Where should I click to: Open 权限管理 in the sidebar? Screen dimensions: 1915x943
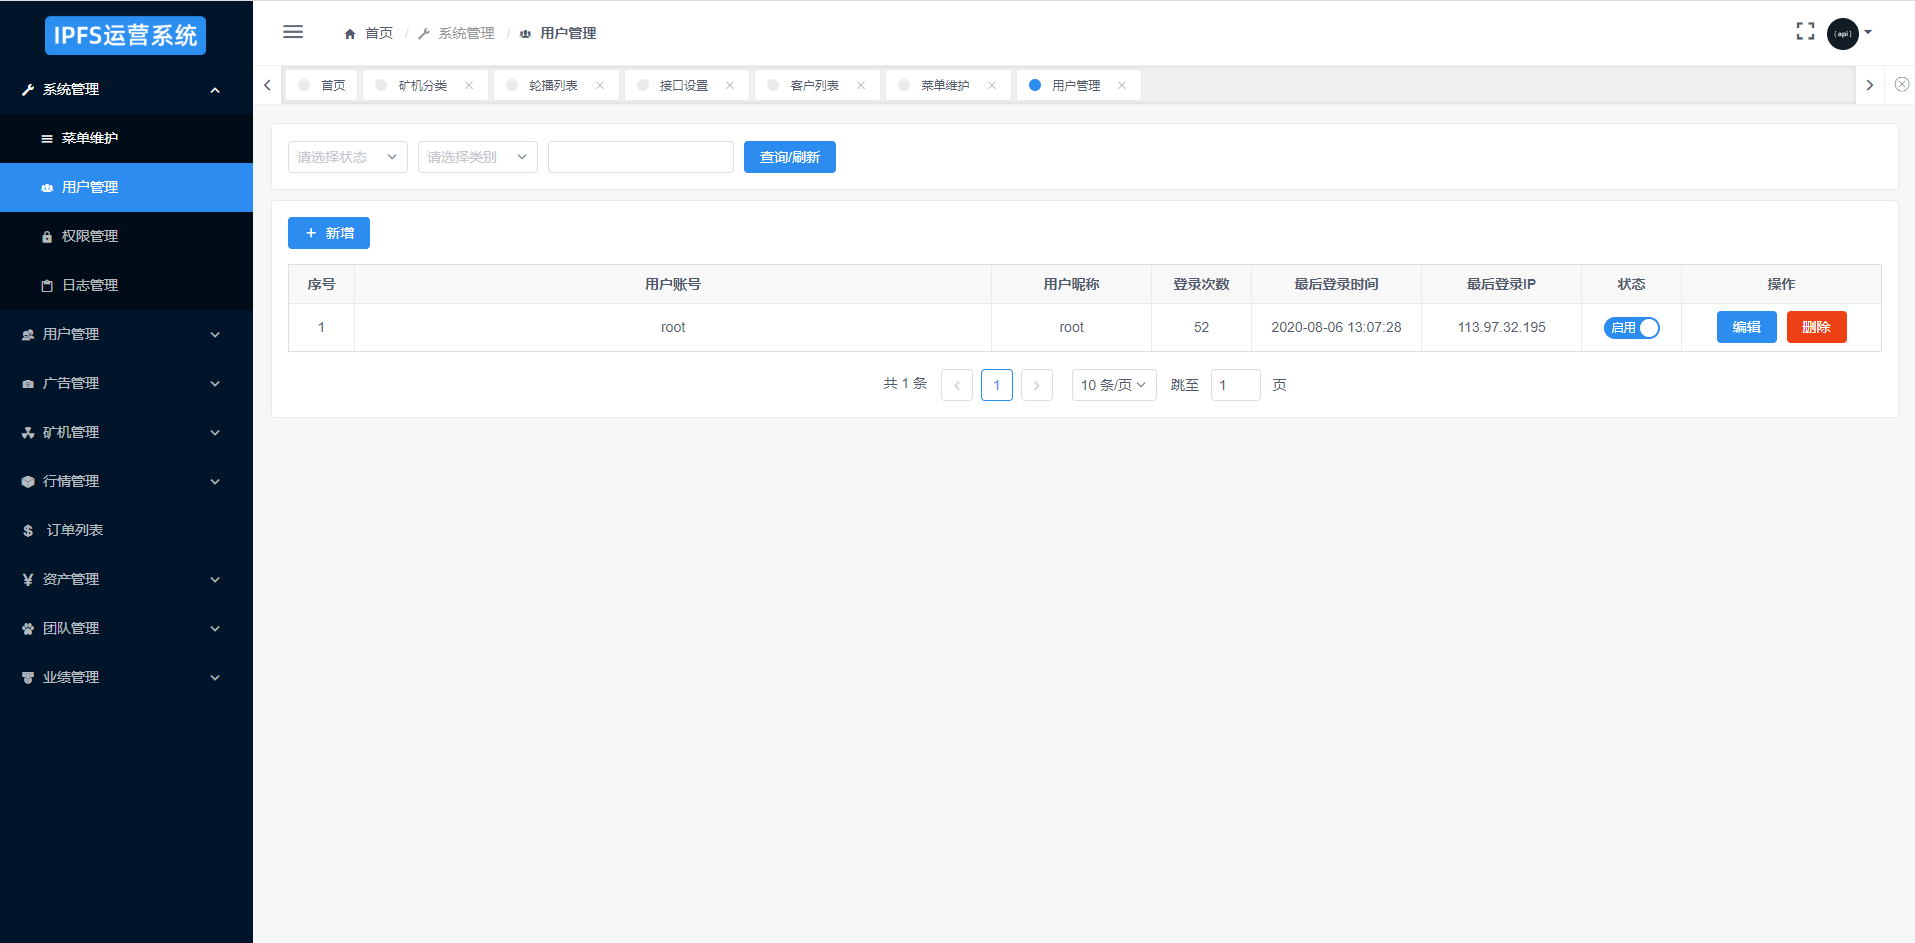pos(90,236)
